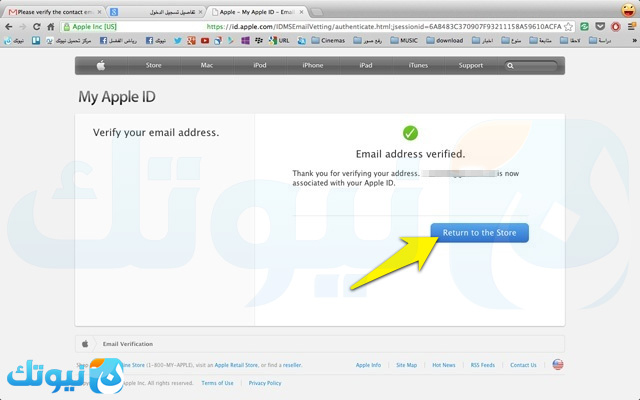This screenshot has width=640, height=400.
Task: Click the Return to the Store button
Action: (480, 233)
